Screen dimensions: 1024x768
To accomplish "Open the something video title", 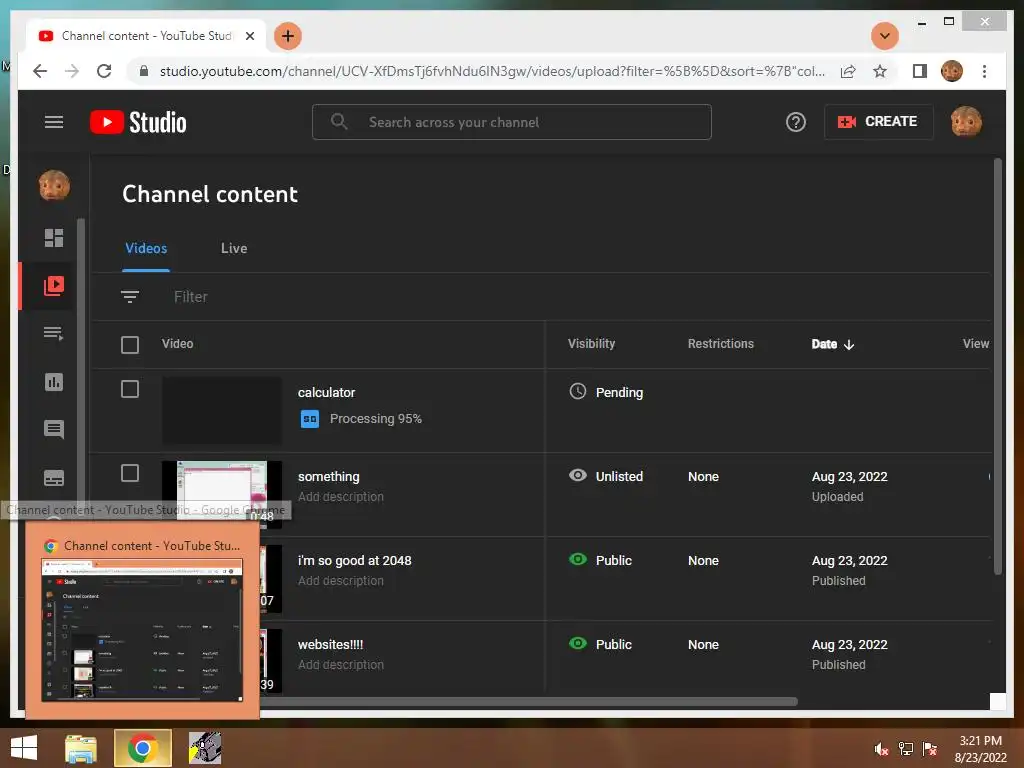I will [x=328, y=477].
